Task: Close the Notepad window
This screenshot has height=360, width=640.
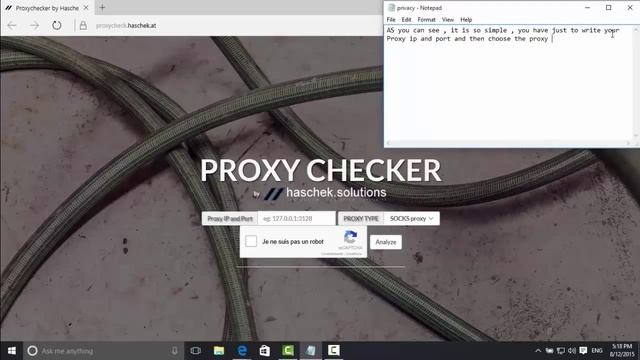Action: point(630,7)
